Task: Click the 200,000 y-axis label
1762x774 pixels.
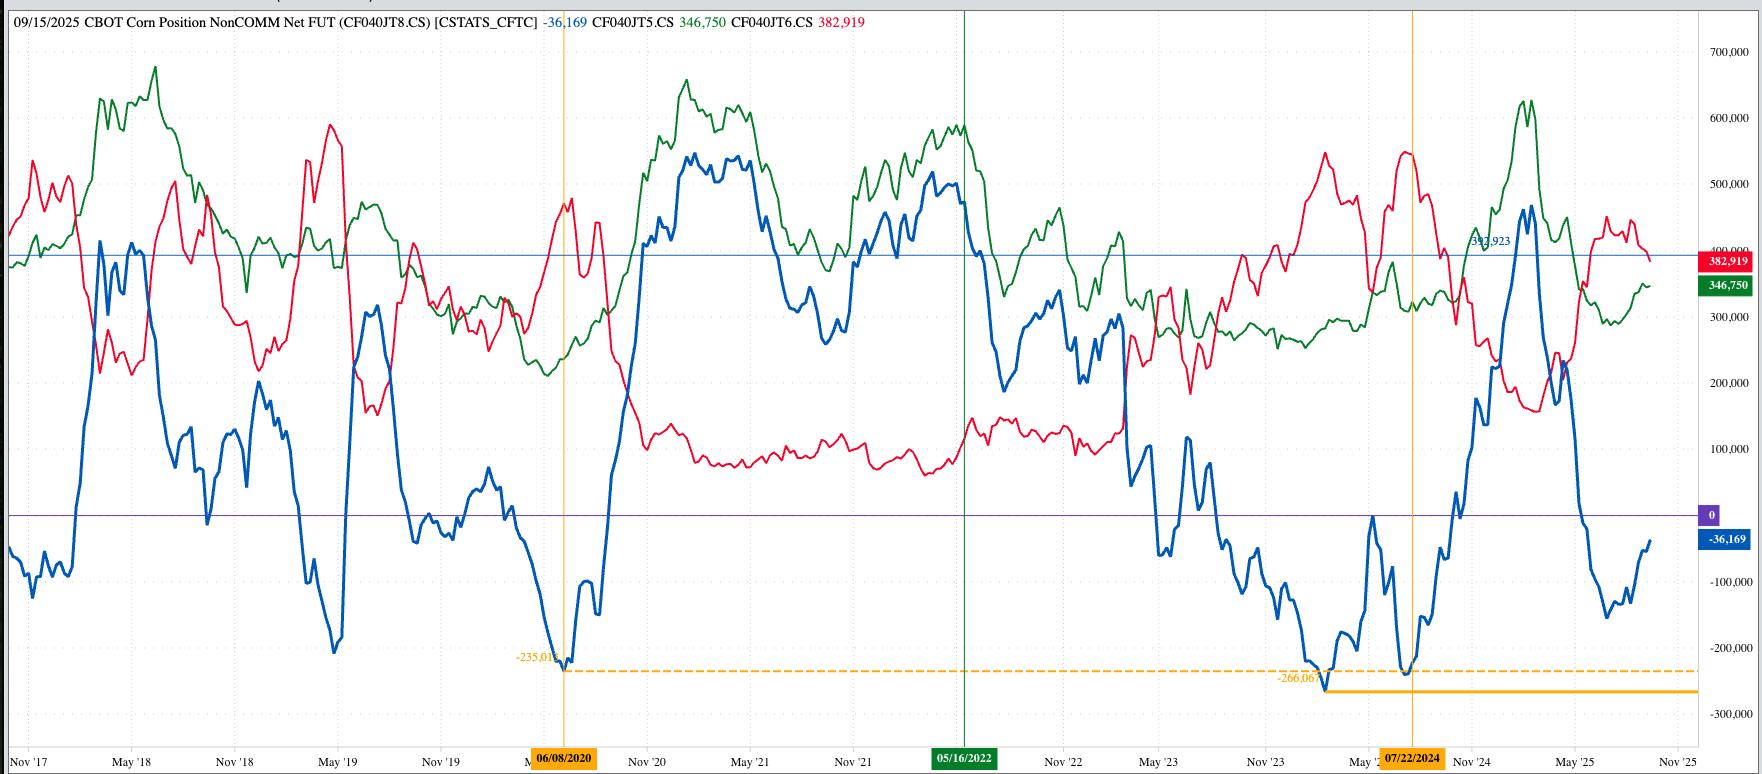Action: click(1729, 383)
